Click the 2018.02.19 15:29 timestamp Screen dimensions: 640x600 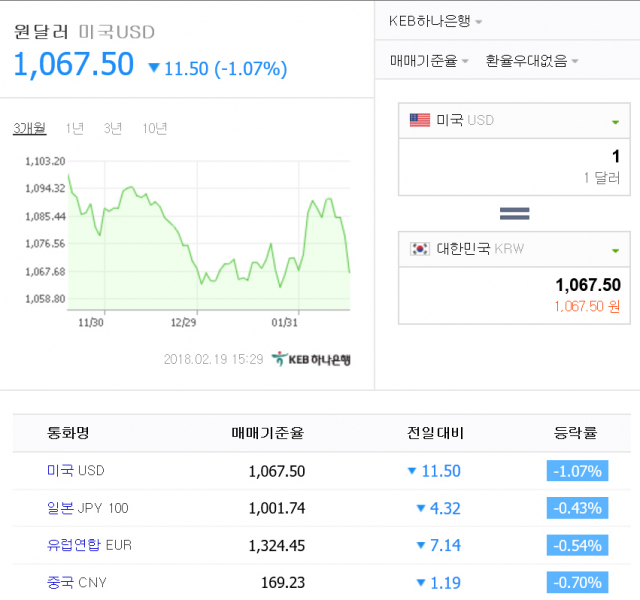213,359
